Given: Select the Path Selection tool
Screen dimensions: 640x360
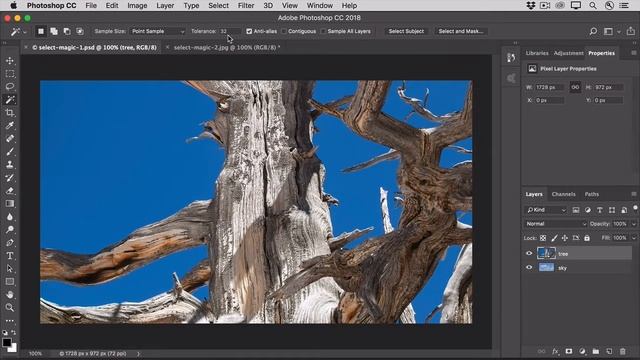Looking at the screenshot, I should (x=10, y=269).
